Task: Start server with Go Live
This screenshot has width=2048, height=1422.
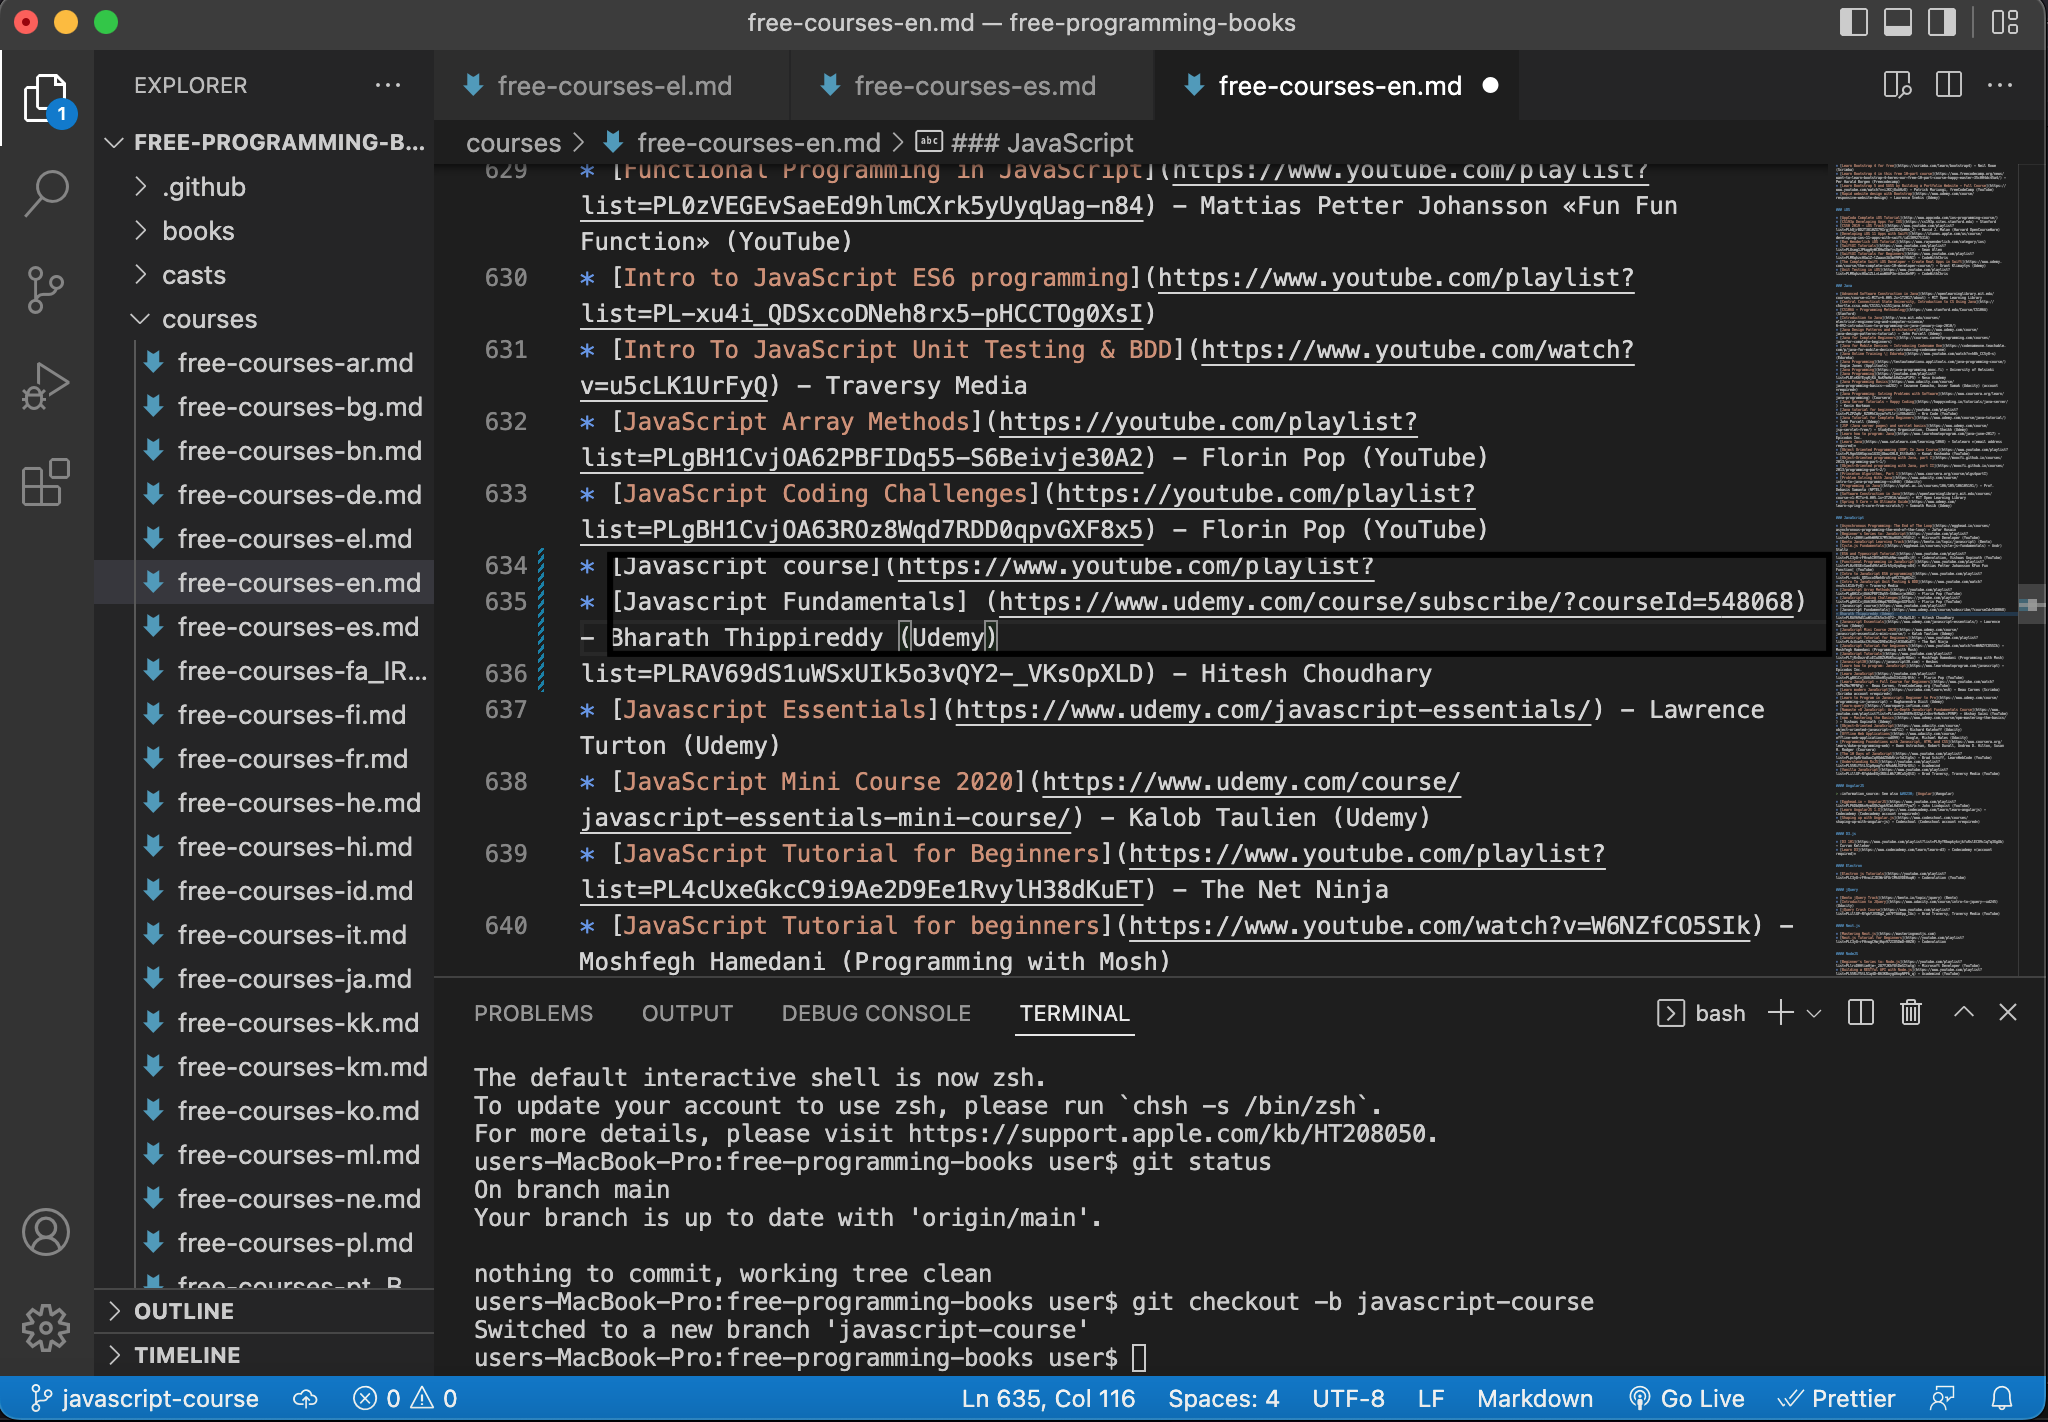Action: 1686,1398
